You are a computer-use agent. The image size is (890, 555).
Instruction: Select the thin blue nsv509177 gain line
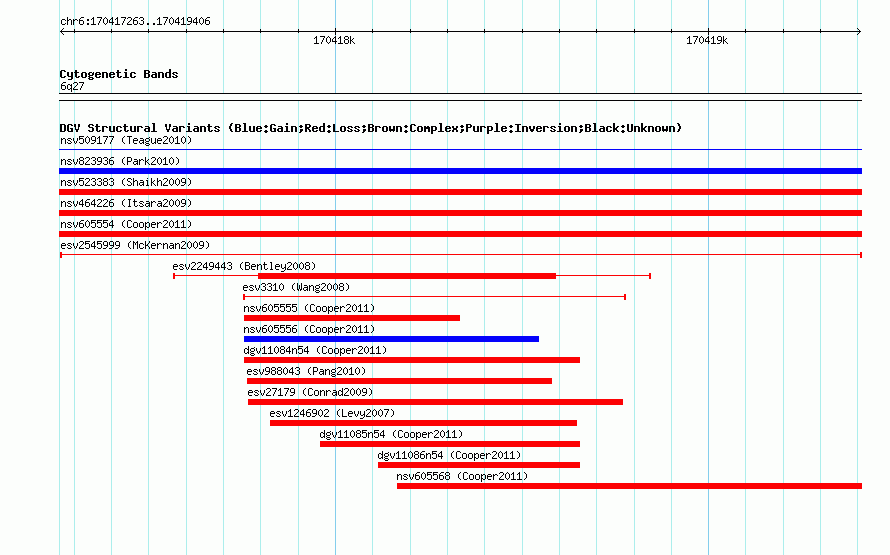pos(460,150)
